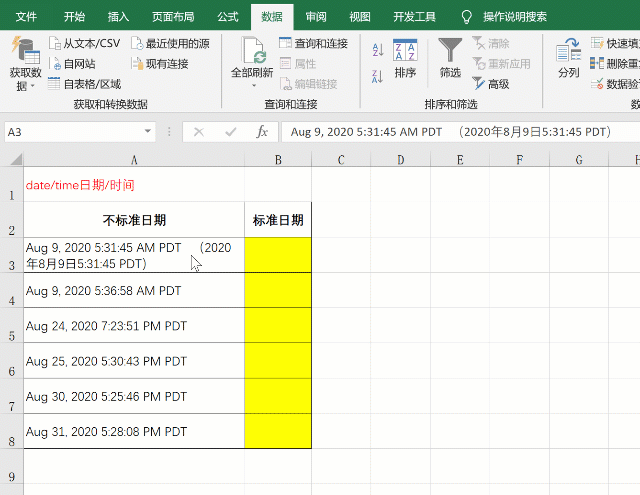The height and width of the screenshot is (495, 640).
Task: Click the 分列 (Text to Columns) icon
Action: click(x=568, y=54)
